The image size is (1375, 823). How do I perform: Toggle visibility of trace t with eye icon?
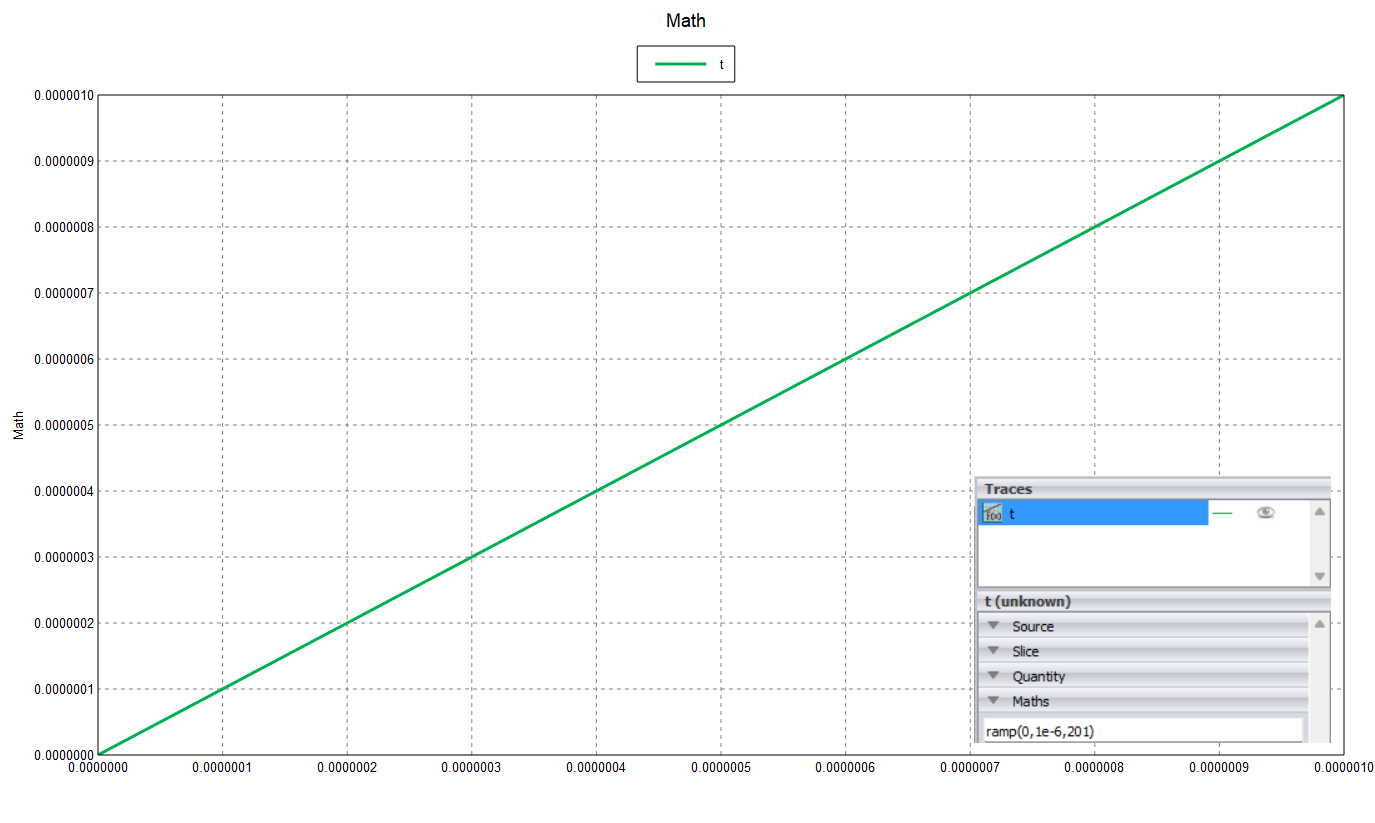[1266, 513]
